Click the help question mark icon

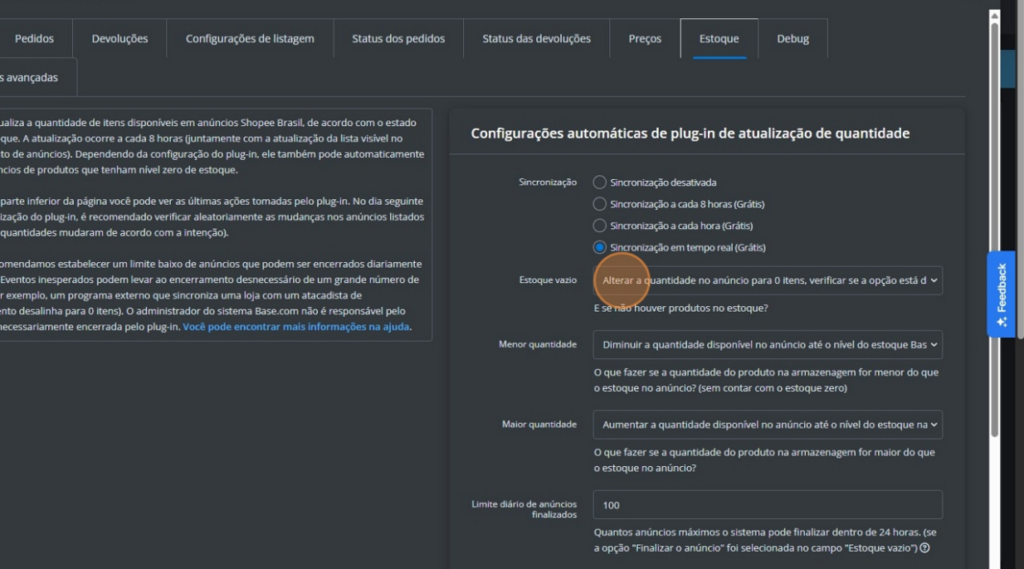(925, 548)
